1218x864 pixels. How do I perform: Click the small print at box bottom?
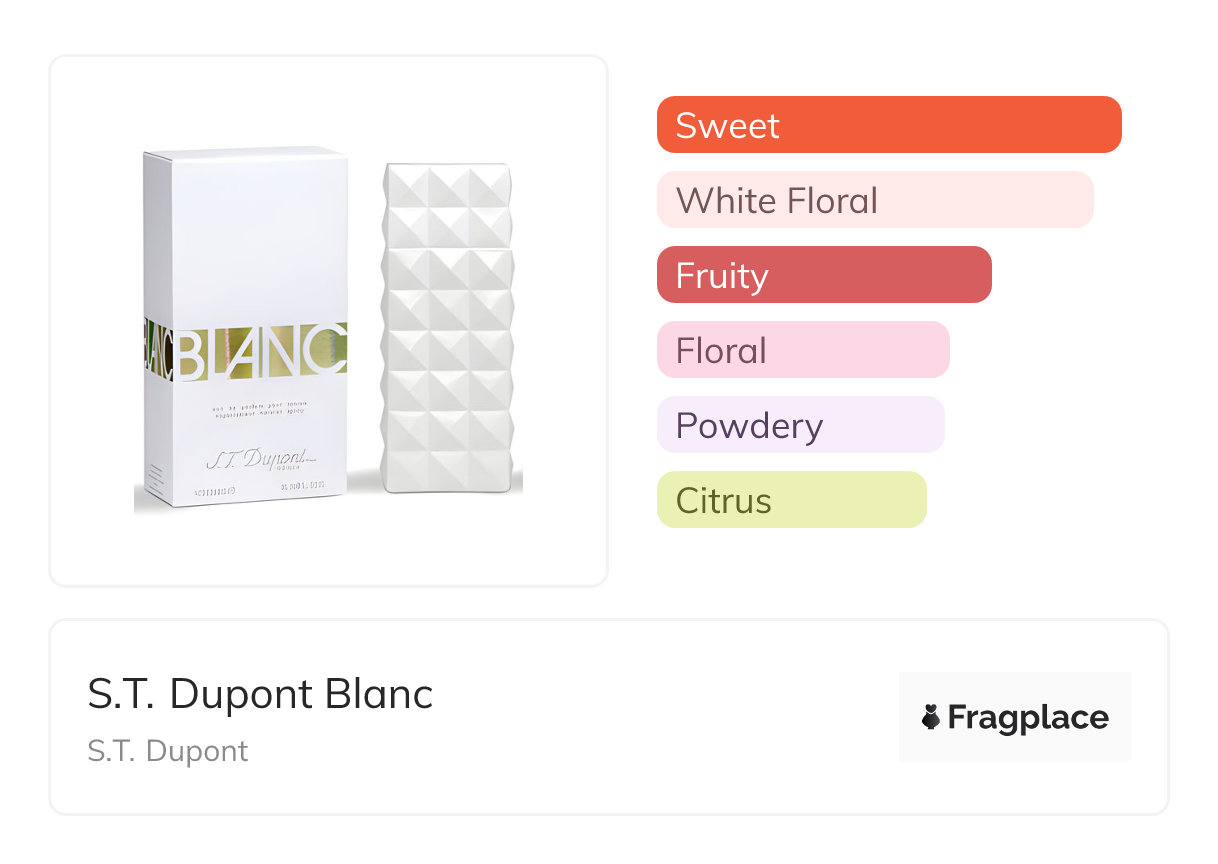(245, 490)
